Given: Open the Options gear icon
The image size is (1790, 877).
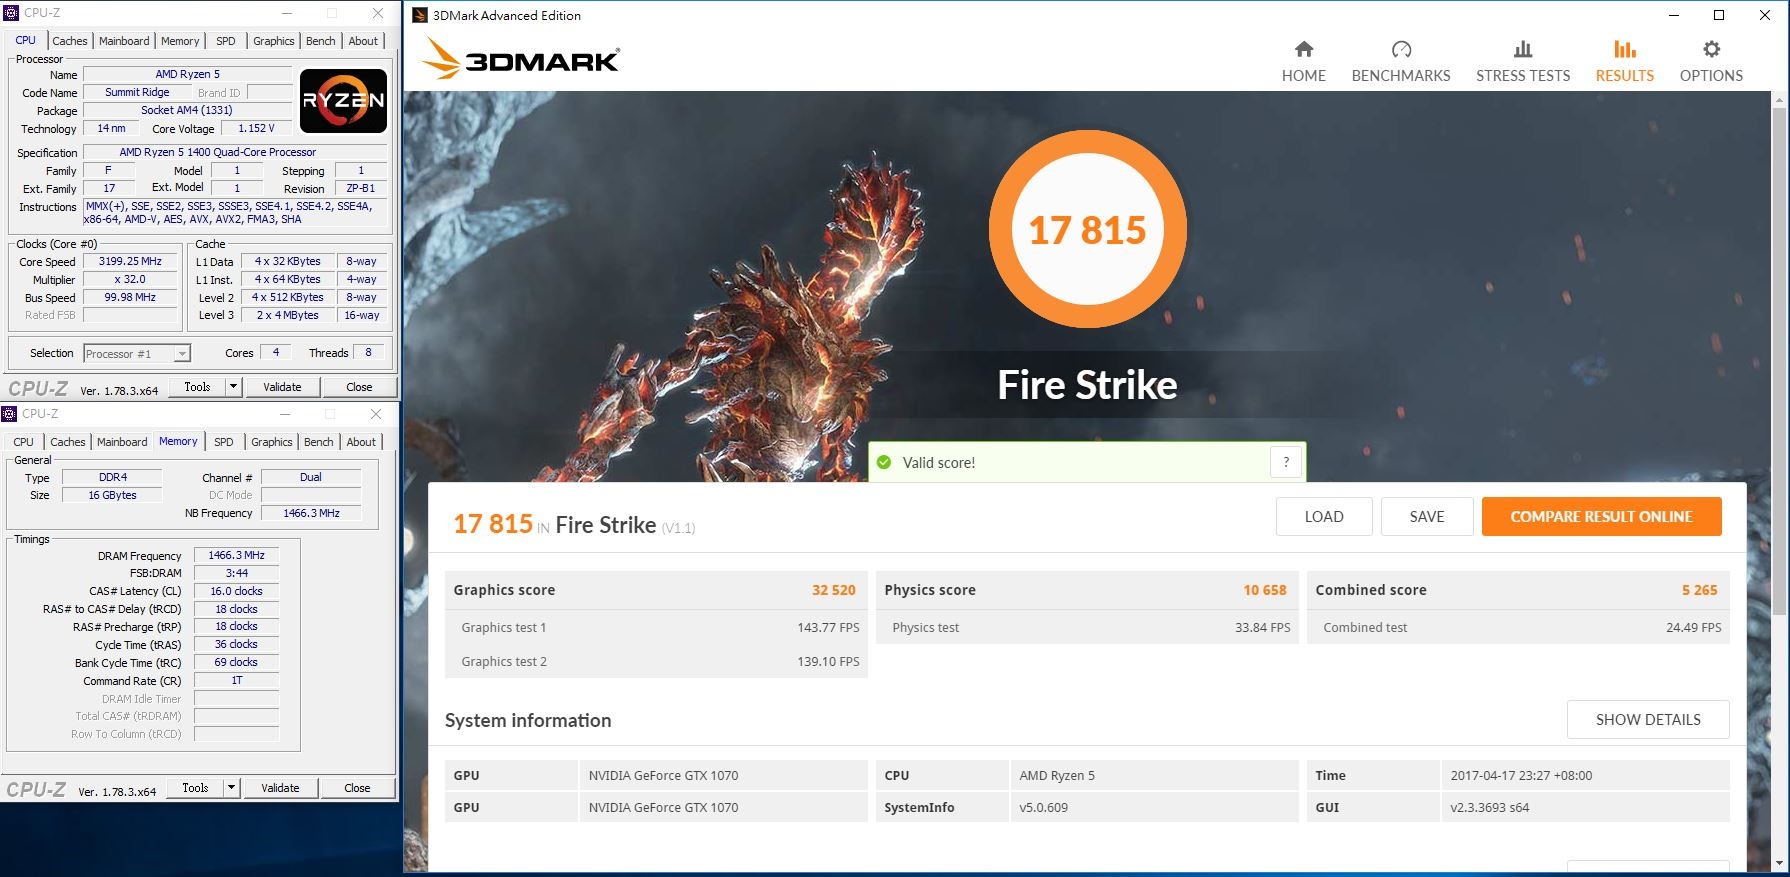Looking at the screenshot, I should point(1711,49).
